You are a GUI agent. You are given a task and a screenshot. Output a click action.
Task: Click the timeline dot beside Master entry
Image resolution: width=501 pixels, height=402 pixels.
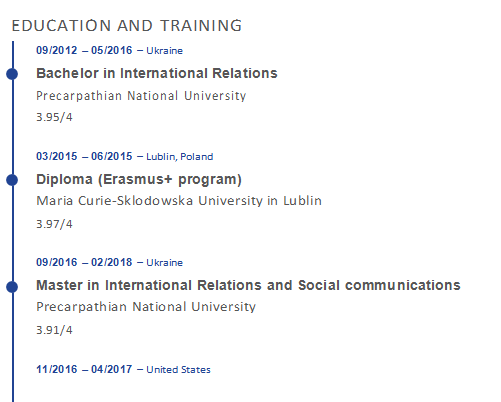point(12,287)
